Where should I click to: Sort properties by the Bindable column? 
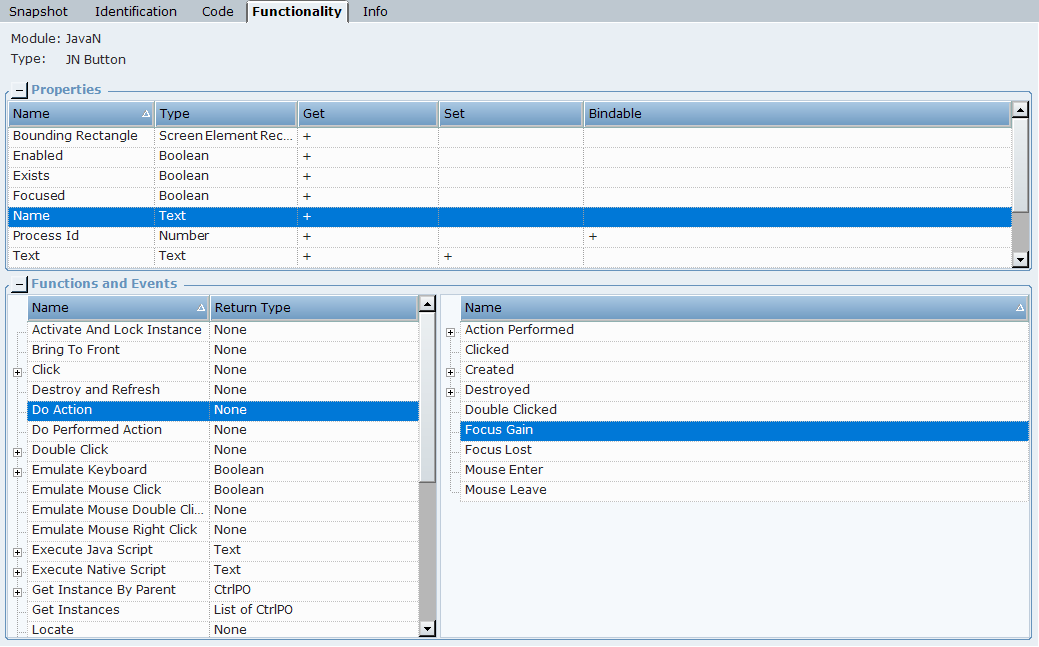[x=796, y=114]
